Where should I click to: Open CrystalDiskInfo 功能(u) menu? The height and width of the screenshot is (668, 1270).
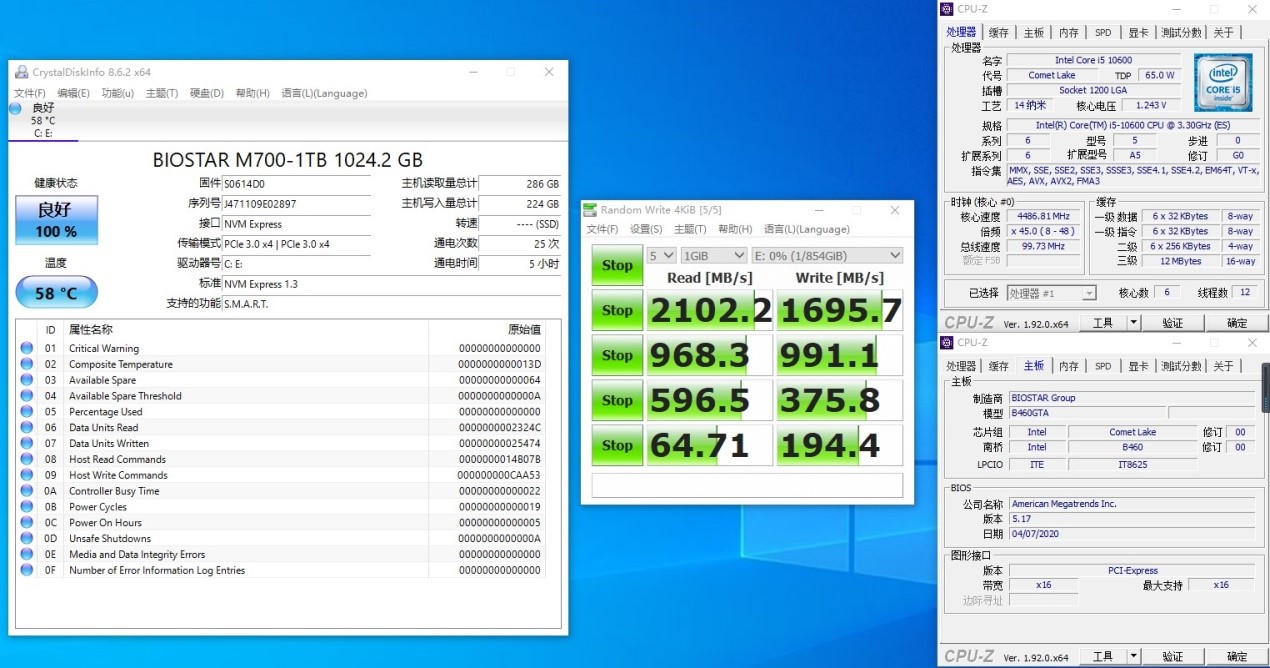pos(118,93)
